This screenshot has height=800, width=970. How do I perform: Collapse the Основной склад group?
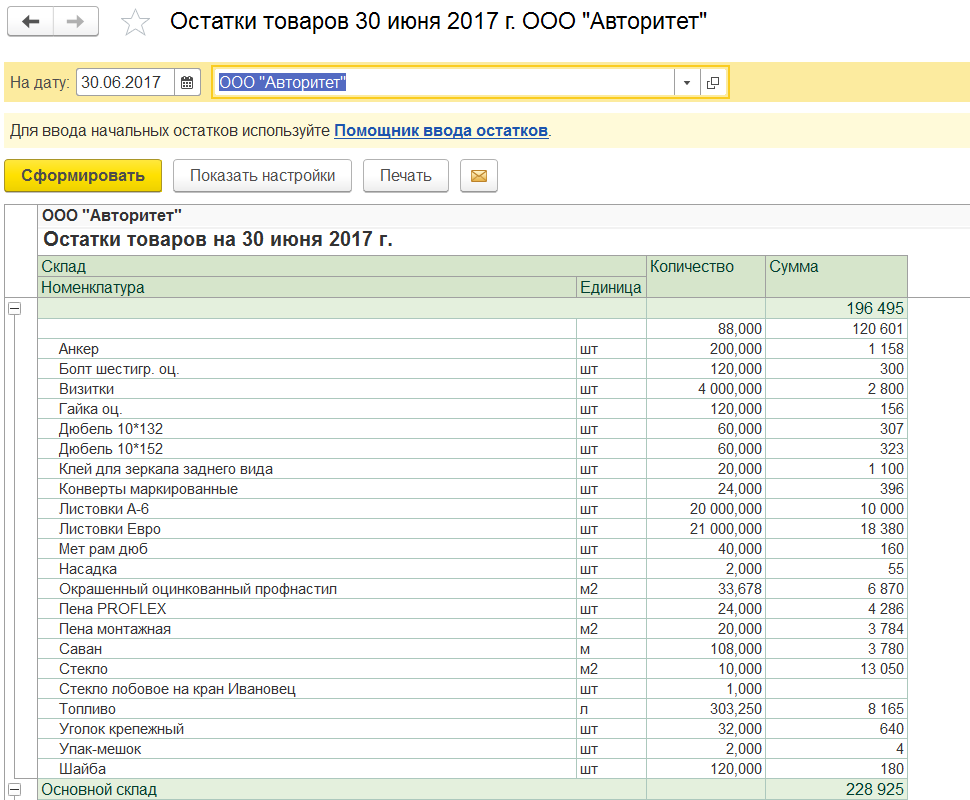pyautogui.click(x=15, y=789)
